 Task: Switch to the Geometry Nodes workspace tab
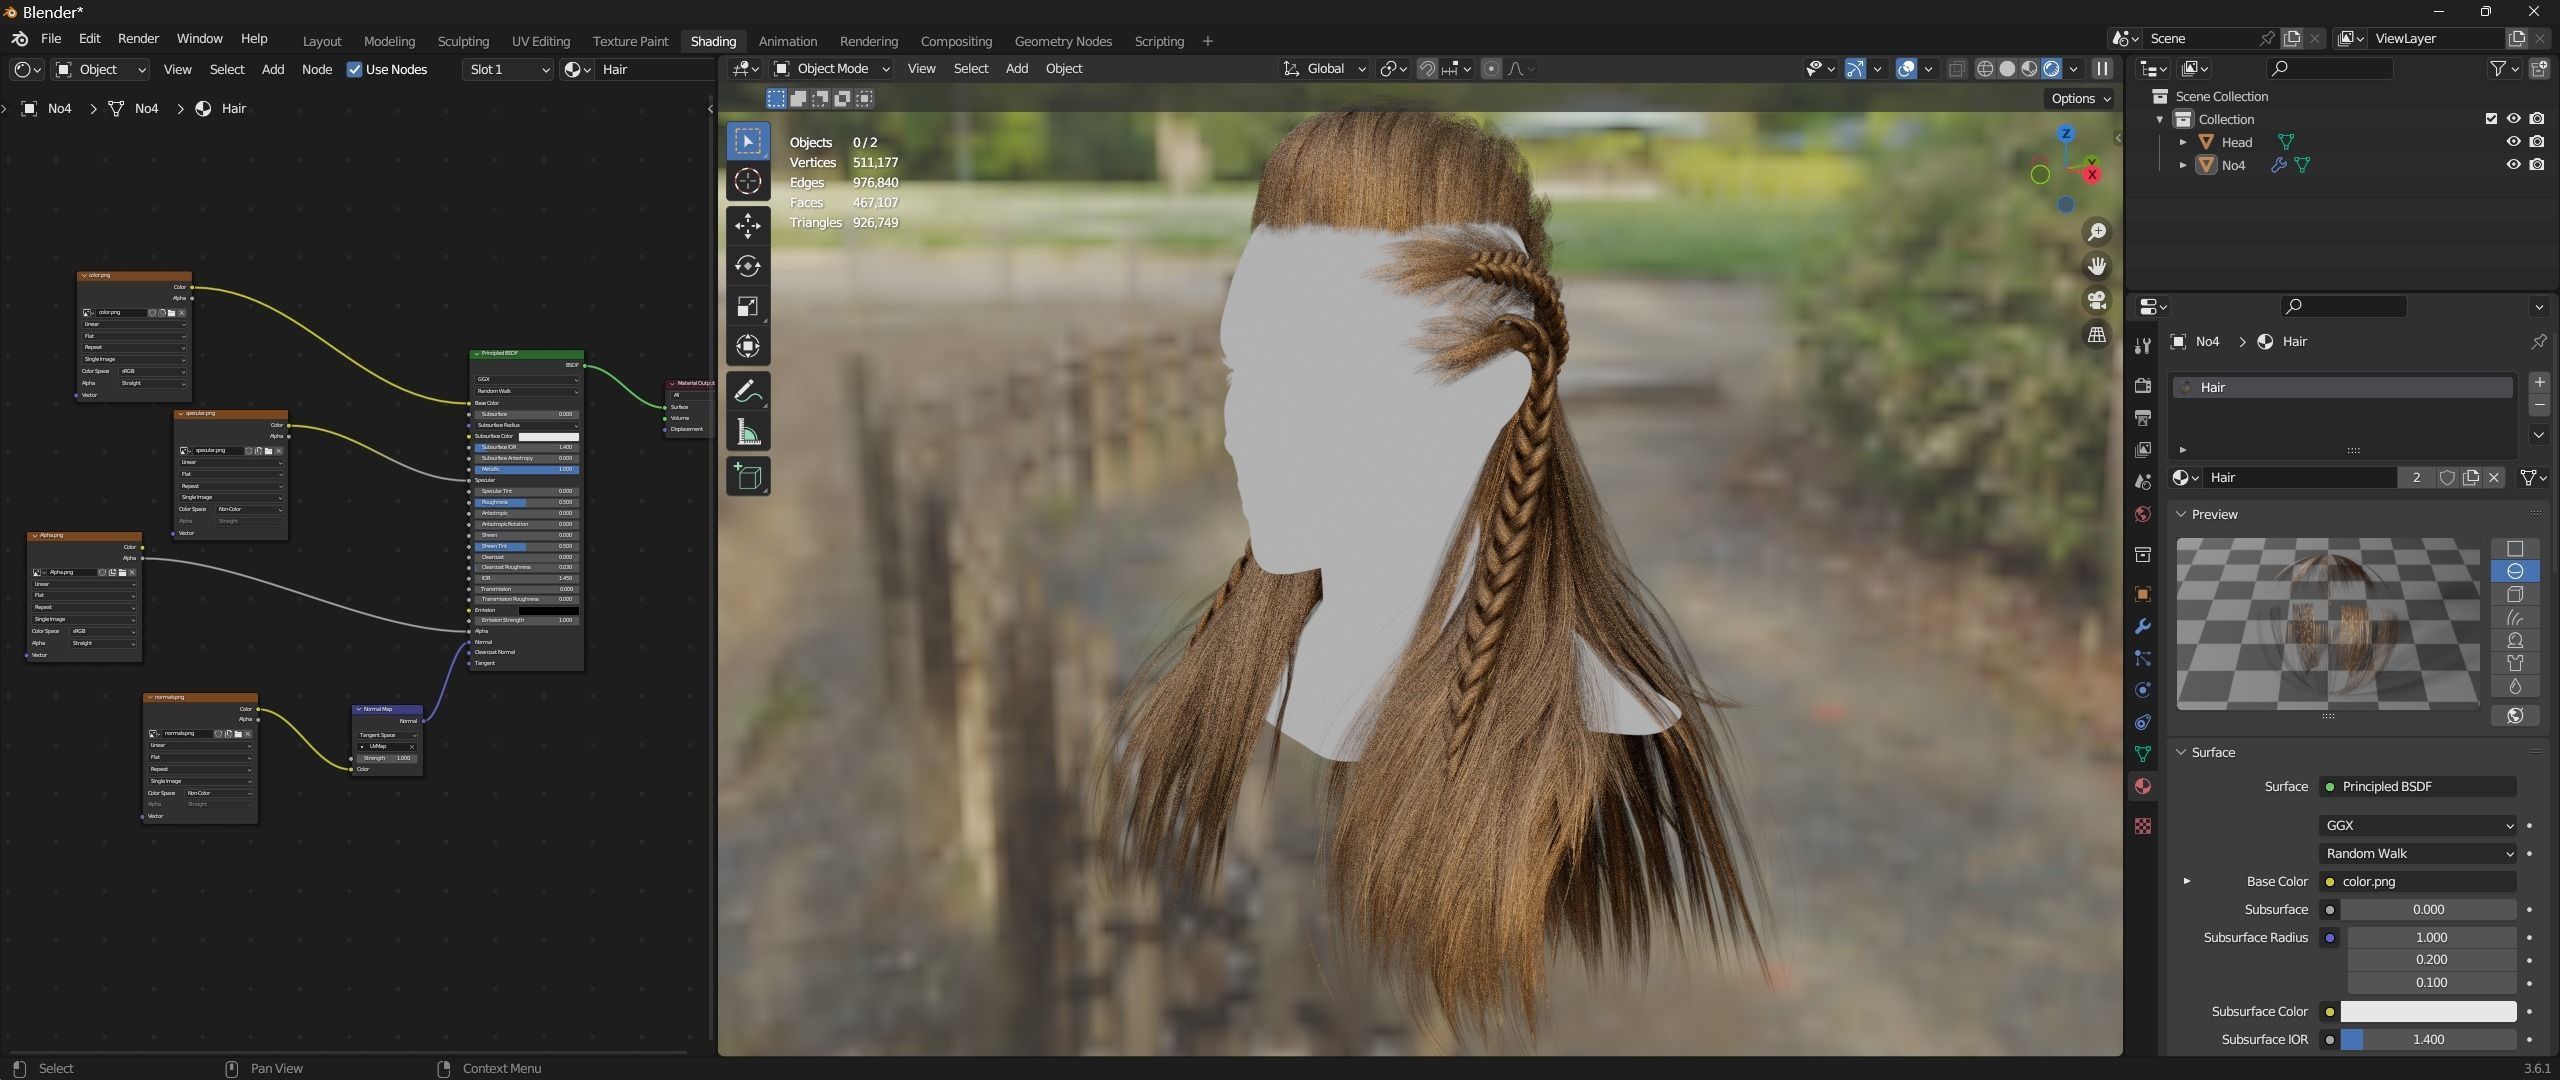(x=1063, y=41)
